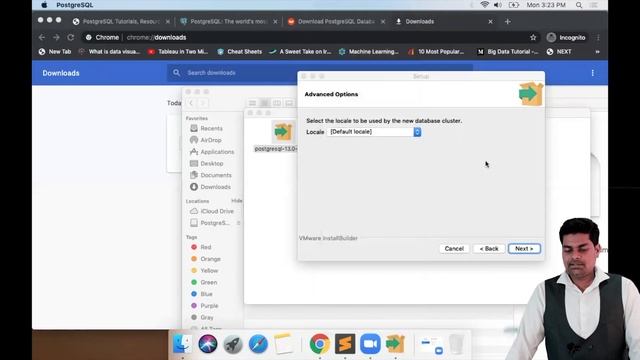This screenshot has height=360, width=640.
Task: Select the Blue tag in Finder
Action: coord(202,294)
